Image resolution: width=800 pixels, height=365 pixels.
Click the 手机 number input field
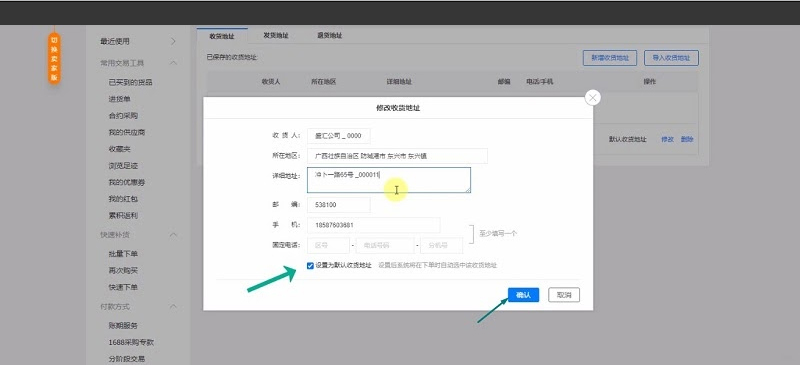373,225
